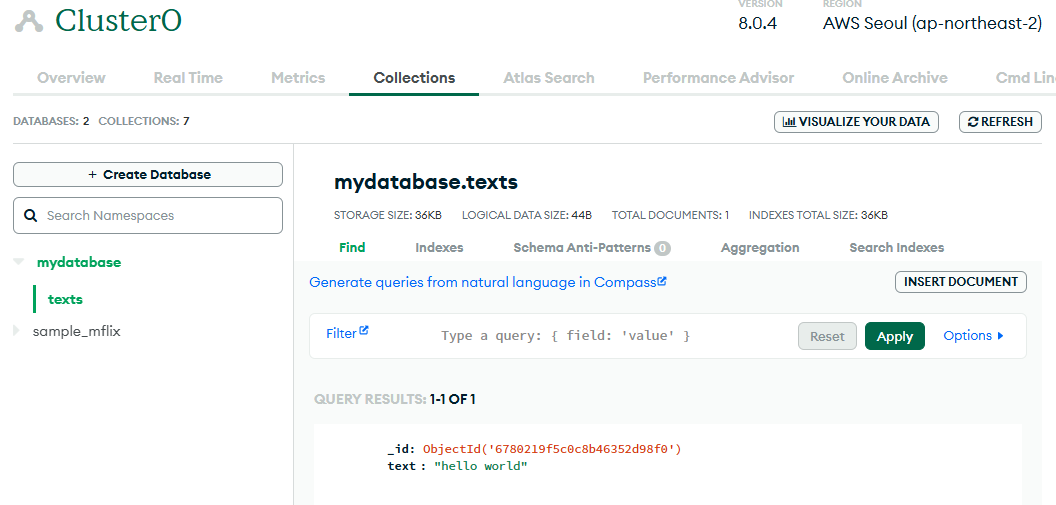The height and width of the screenshot is (505, 1056).
Task: Expand the sample_mflix database
Action: click(x=16, y=331)
